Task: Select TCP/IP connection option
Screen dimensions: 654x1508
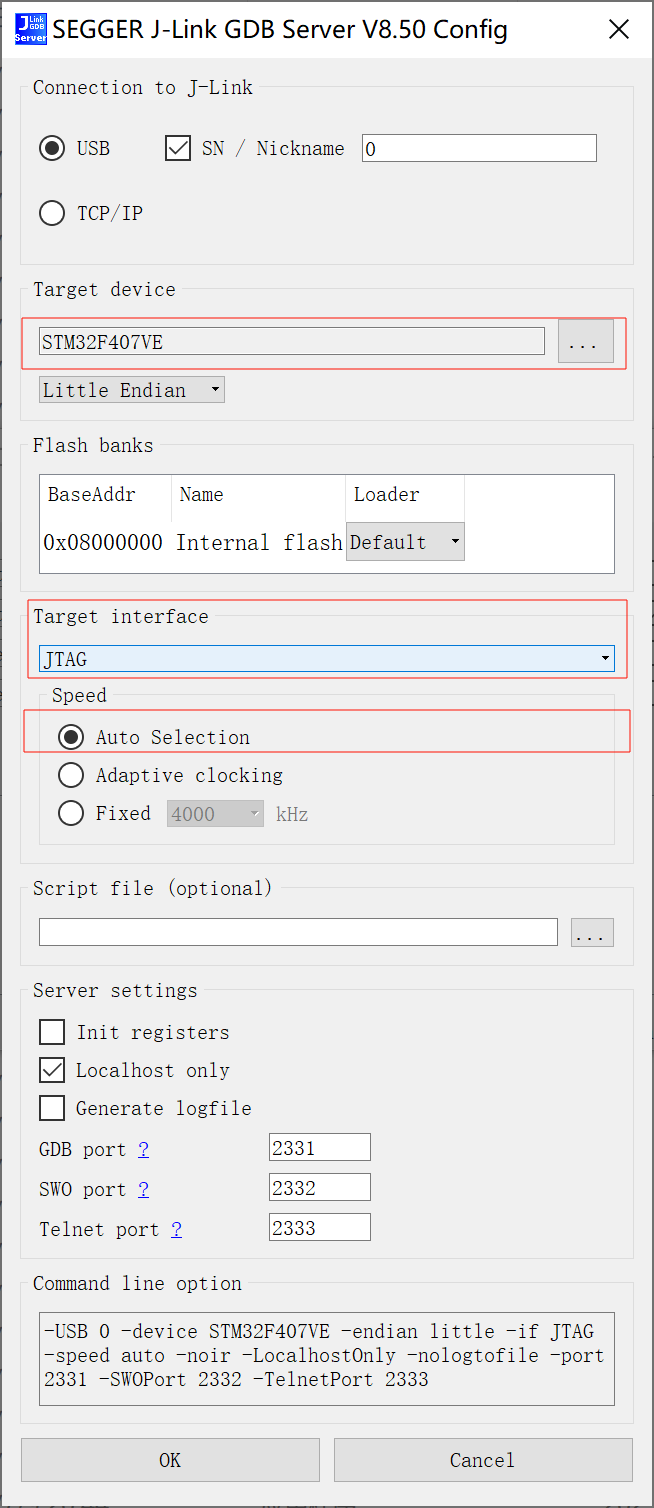Action: [x=52, y=213]
